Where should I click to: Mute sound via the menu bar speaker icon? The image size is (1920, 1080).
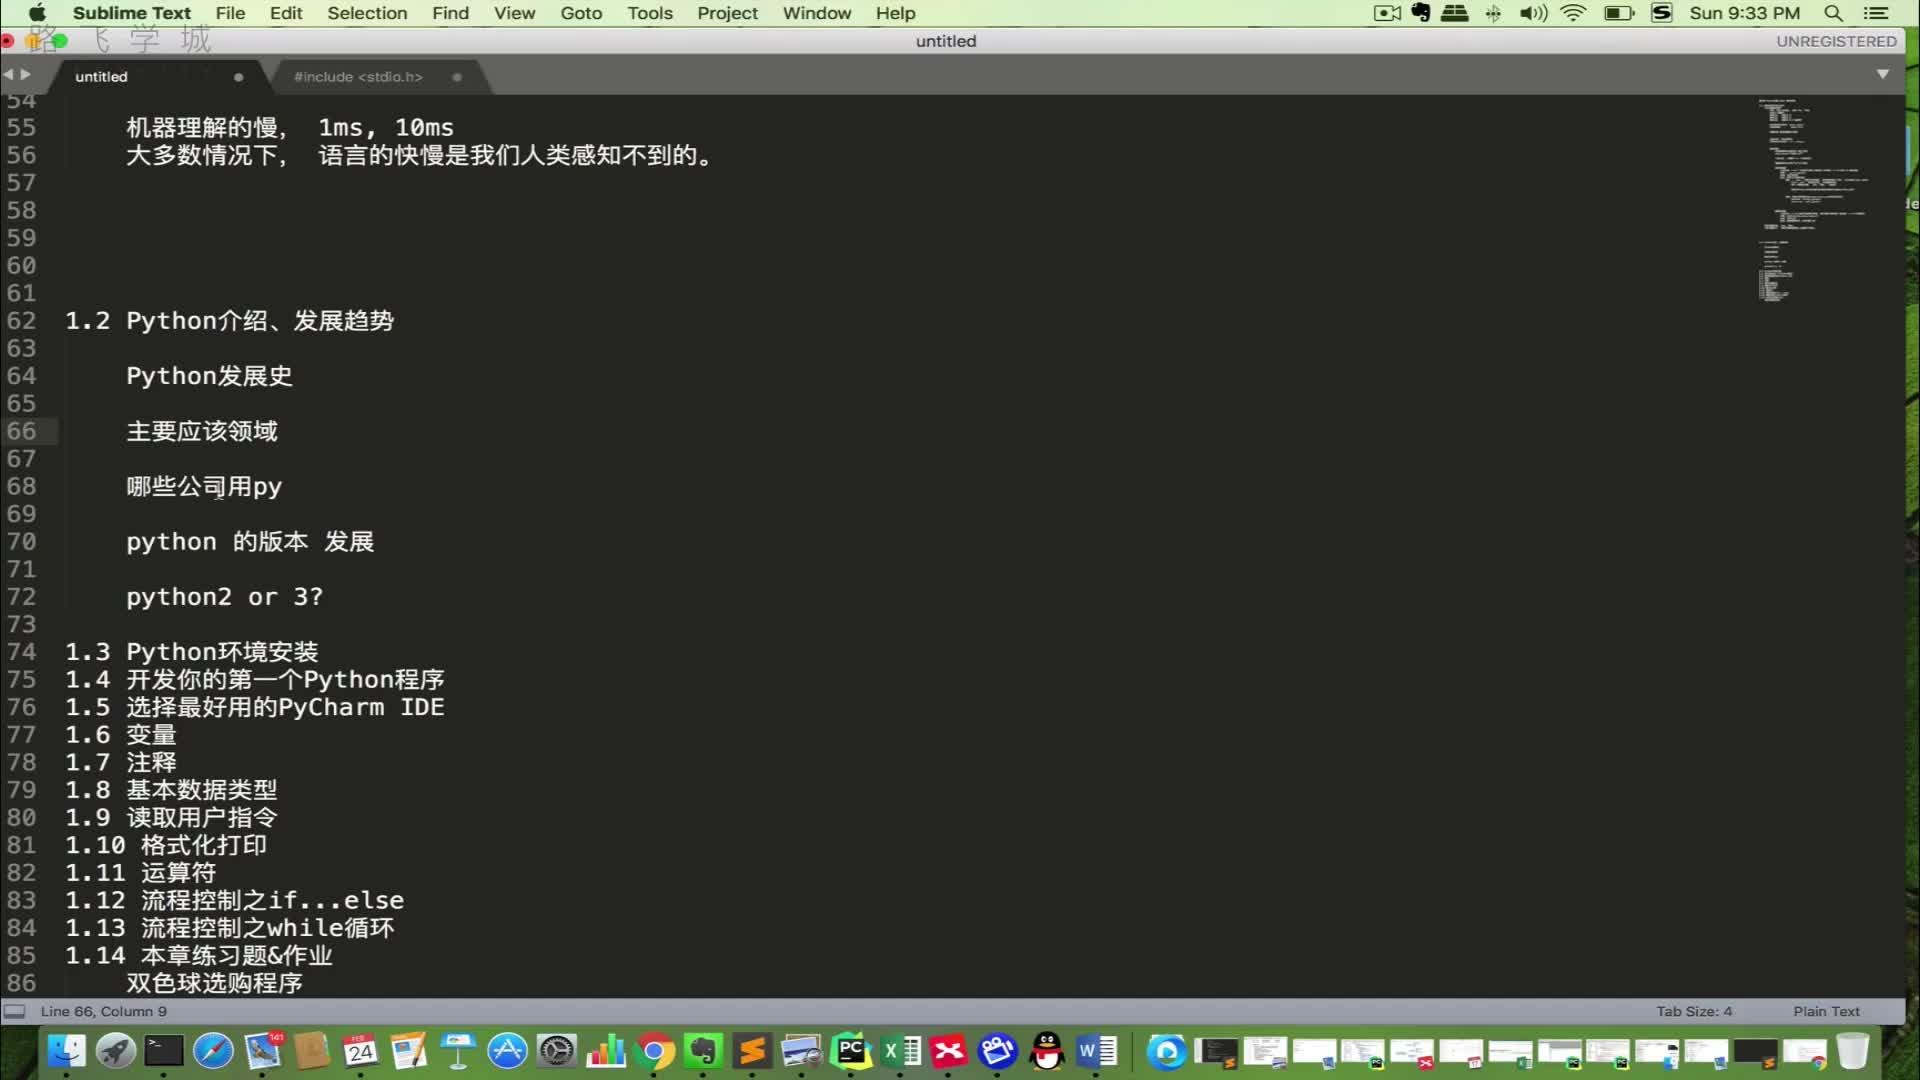(1531, 13)
